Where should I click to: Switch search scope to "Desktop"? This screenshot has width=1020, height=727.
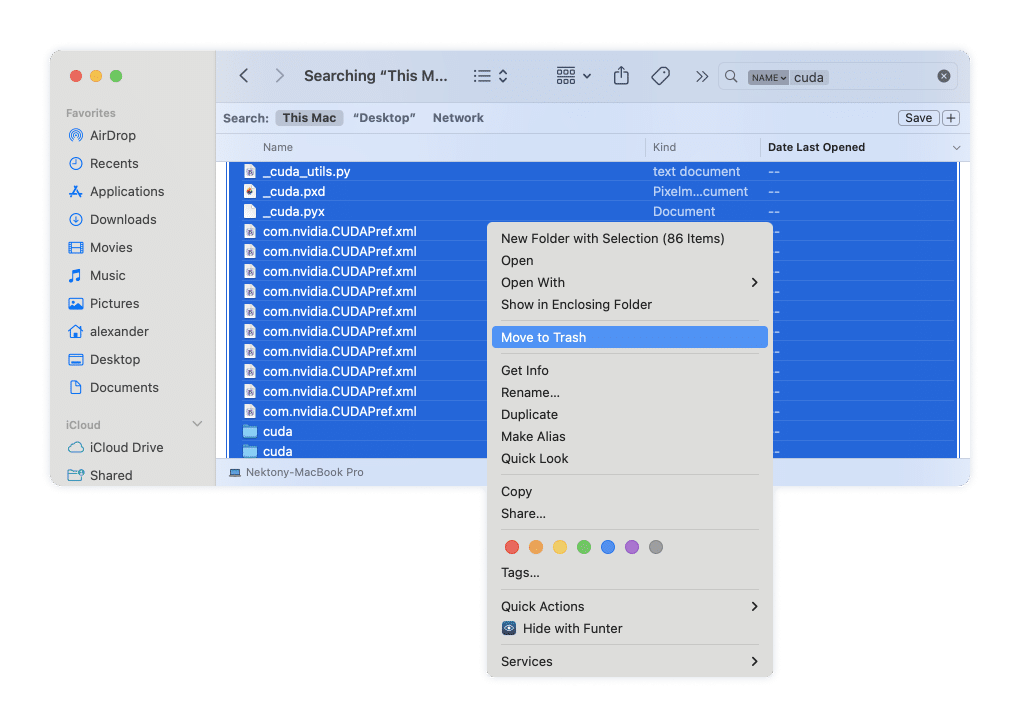point(384,118)
